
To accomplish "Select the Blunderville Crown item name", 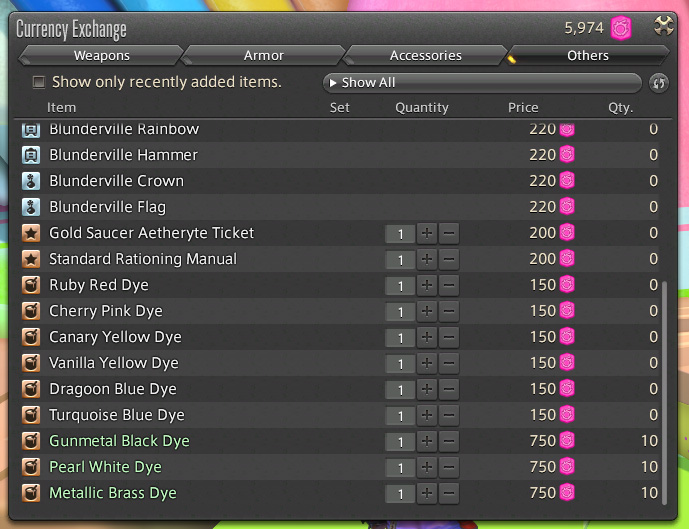I will 116,181.
